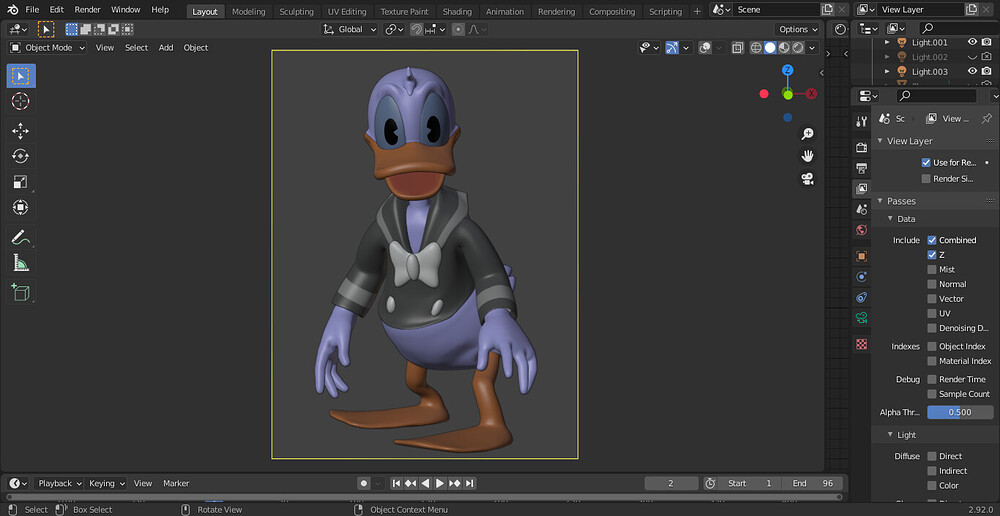Open the Keying dropdown
This screenshot has height=516, width=1000.
(107, 483)
